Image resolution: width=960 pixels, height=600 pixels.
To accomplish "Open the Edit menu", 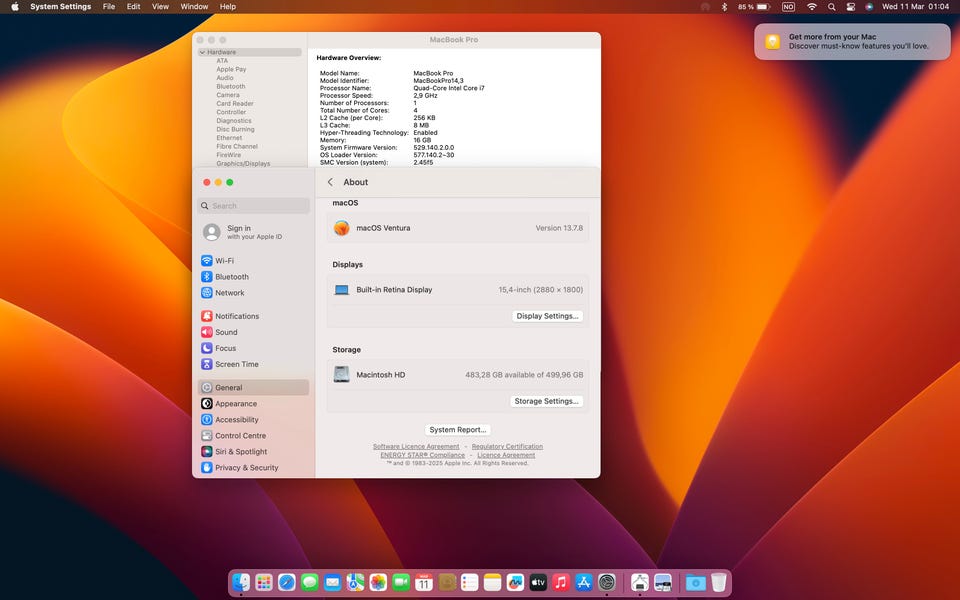I will [133, 7].
